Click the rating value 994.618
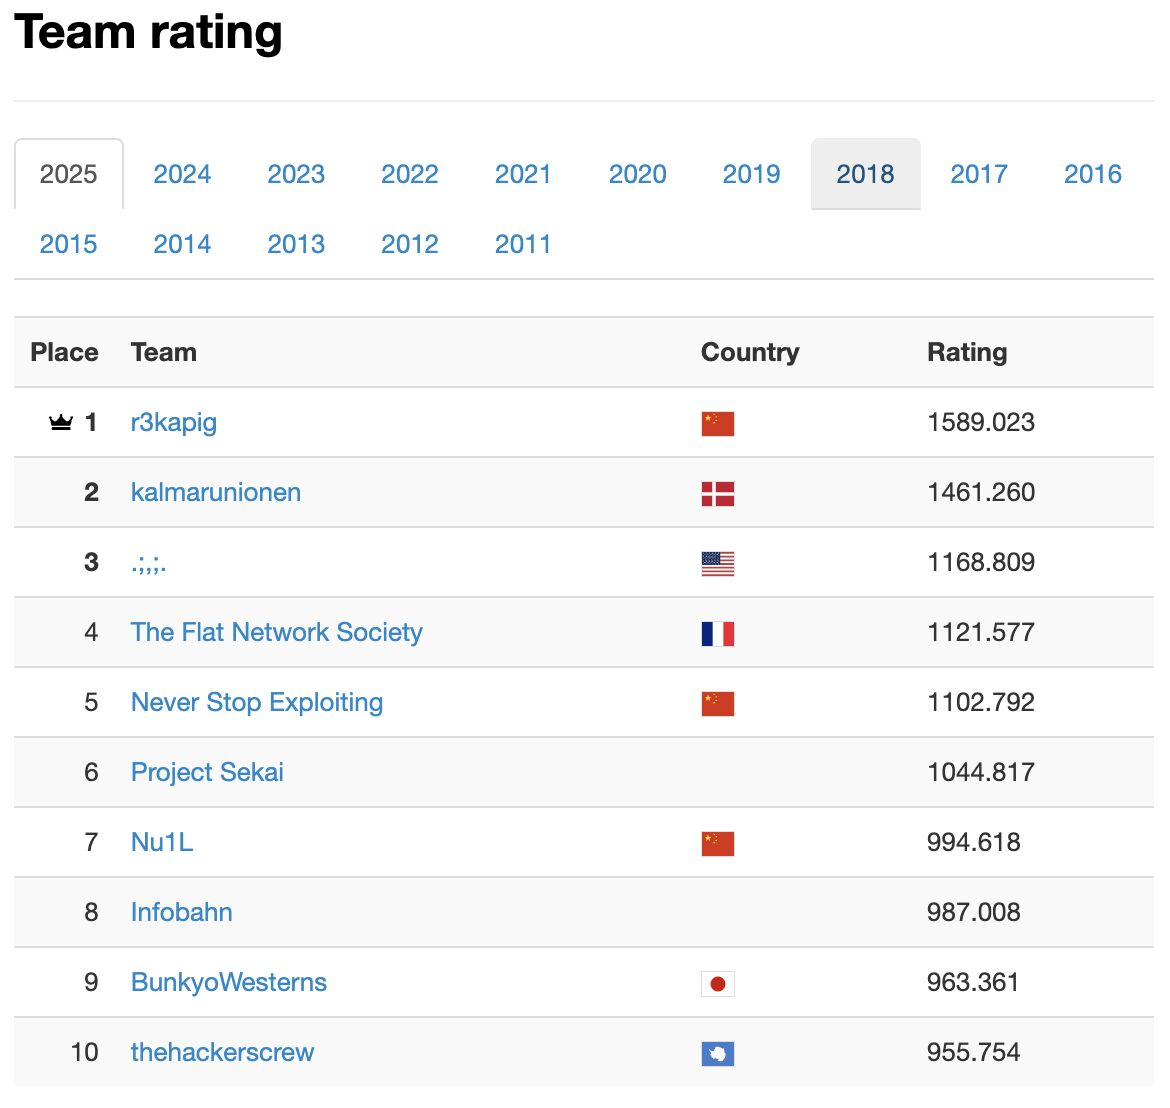1170x1108 pixels. pos(974,842)
